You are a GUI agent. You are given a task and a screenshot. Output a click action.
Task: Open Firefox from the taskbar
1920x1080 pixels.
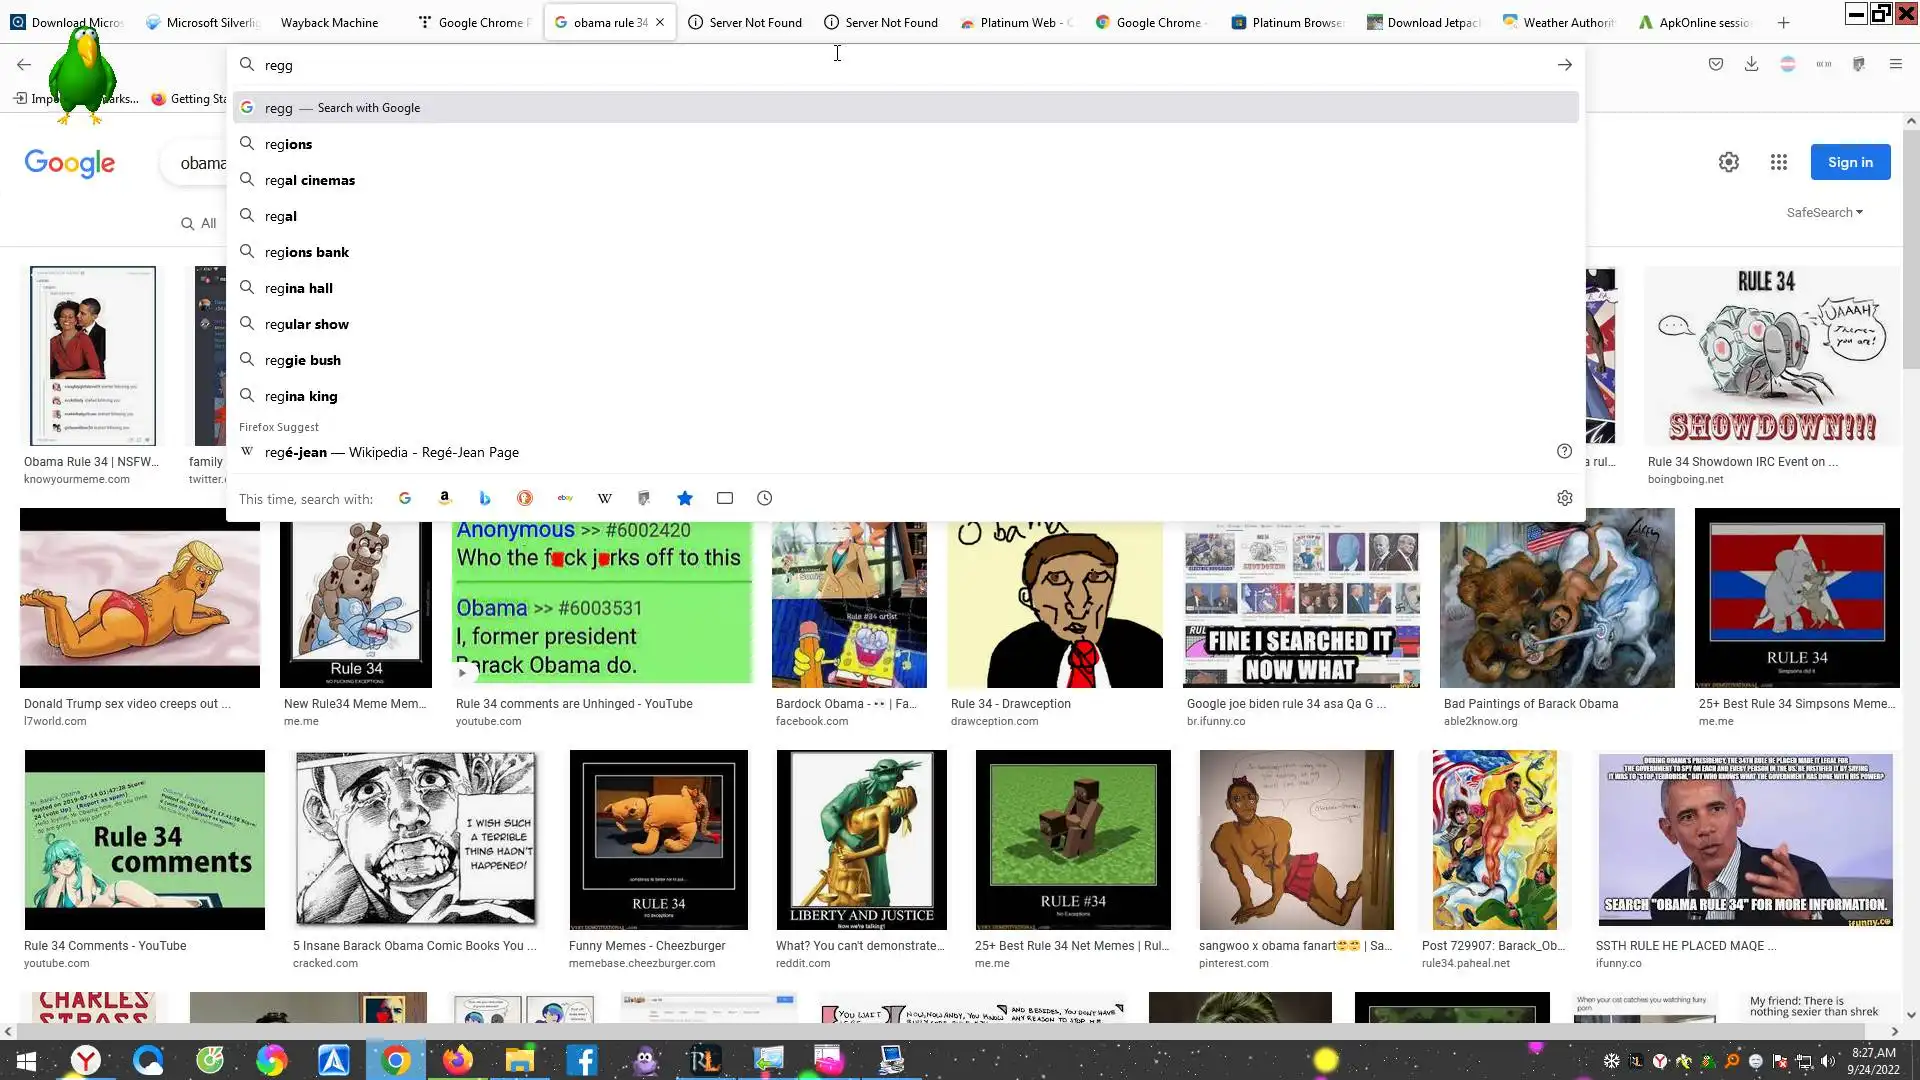458,1060
